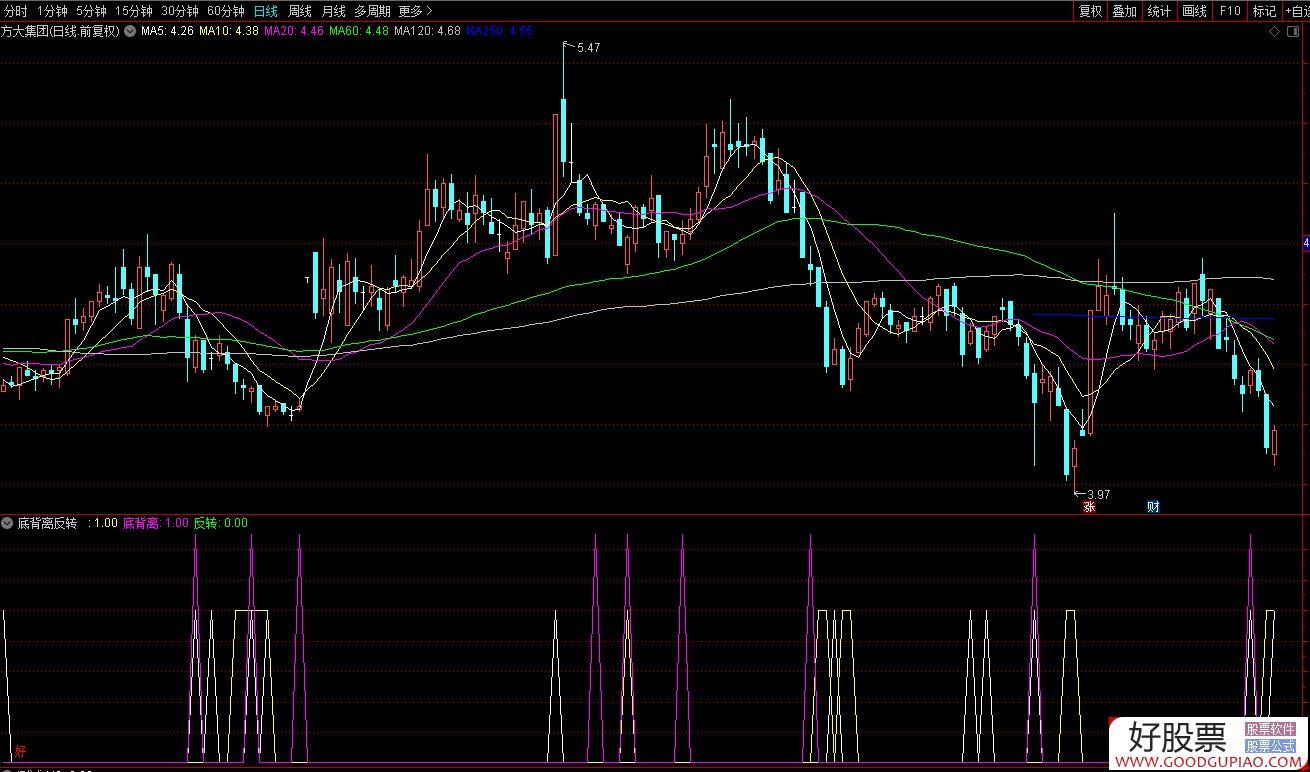Click the red 涨 marker icon
Viewport: 1310px width, 772px height.
[x=1089, y=507]
